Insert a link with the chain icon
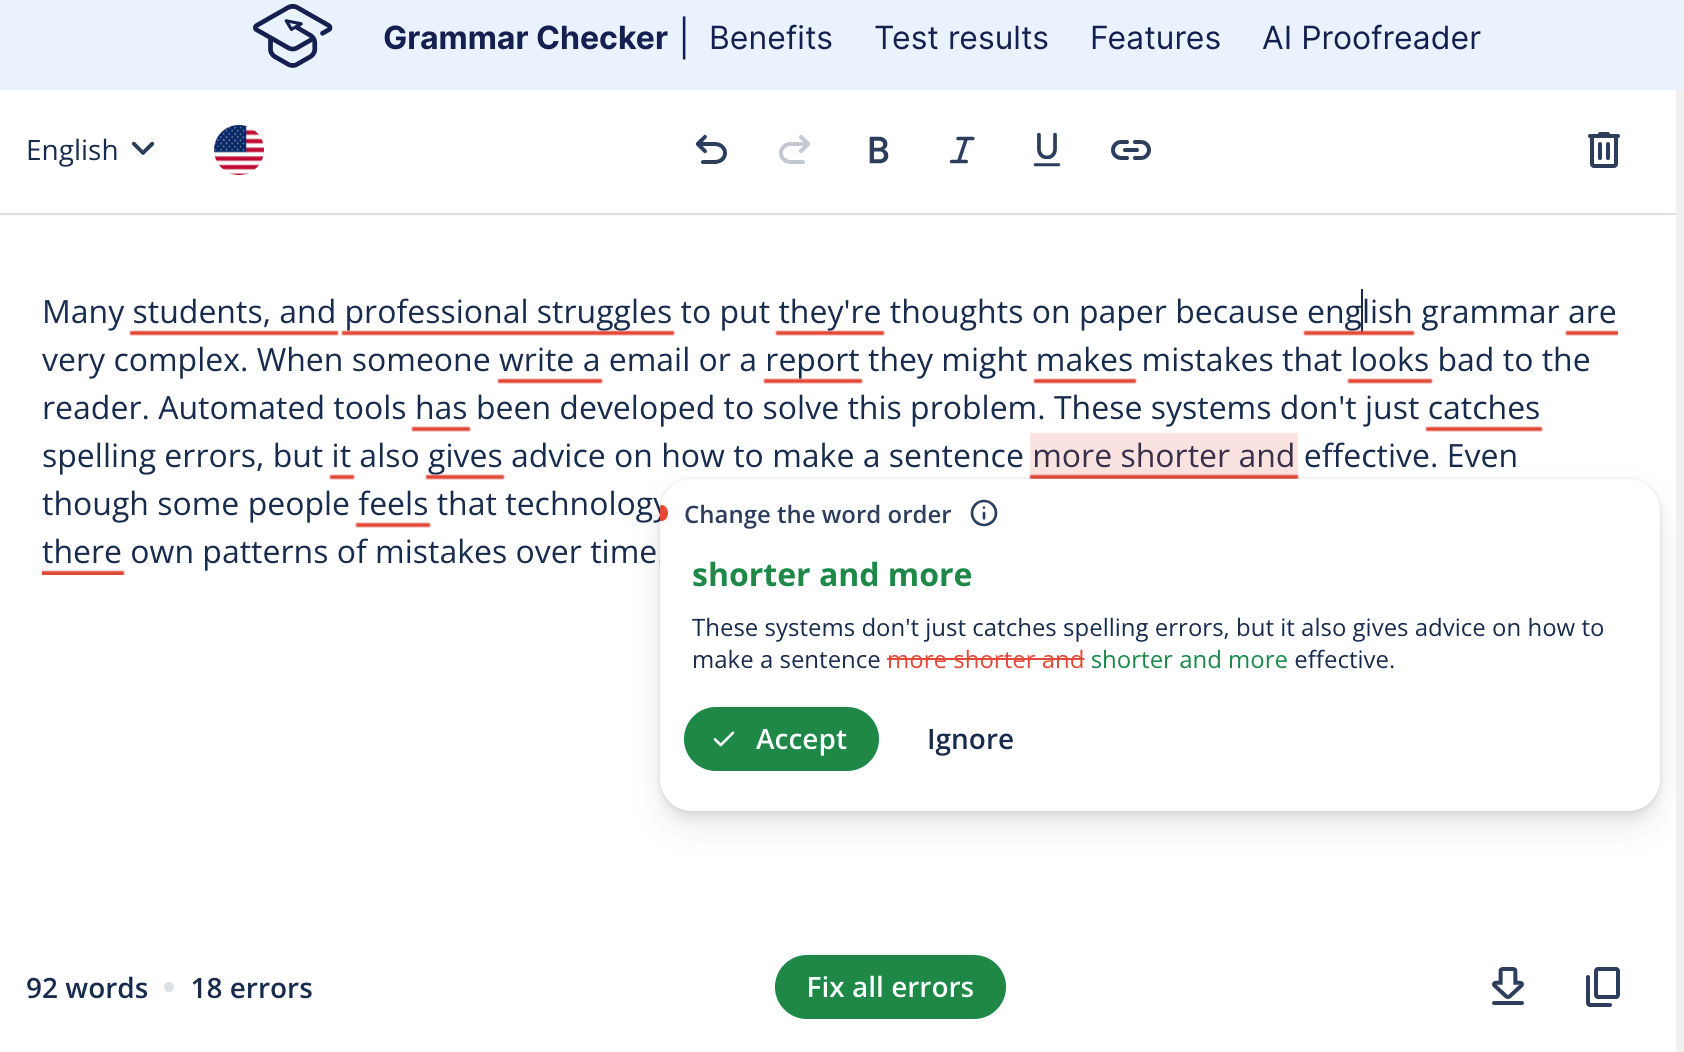The image size is (1684, 1052). 1131,150
